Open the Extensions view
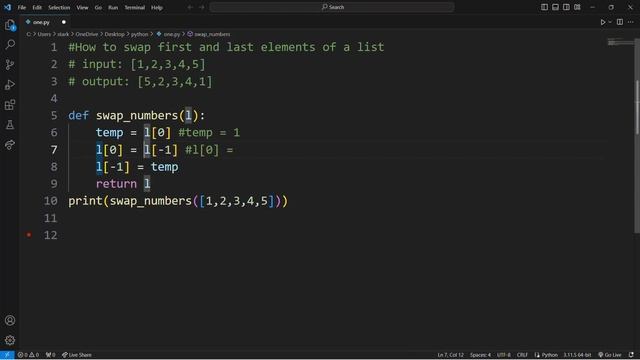This screenshot has width=640, height=360. tap(10, 105)
